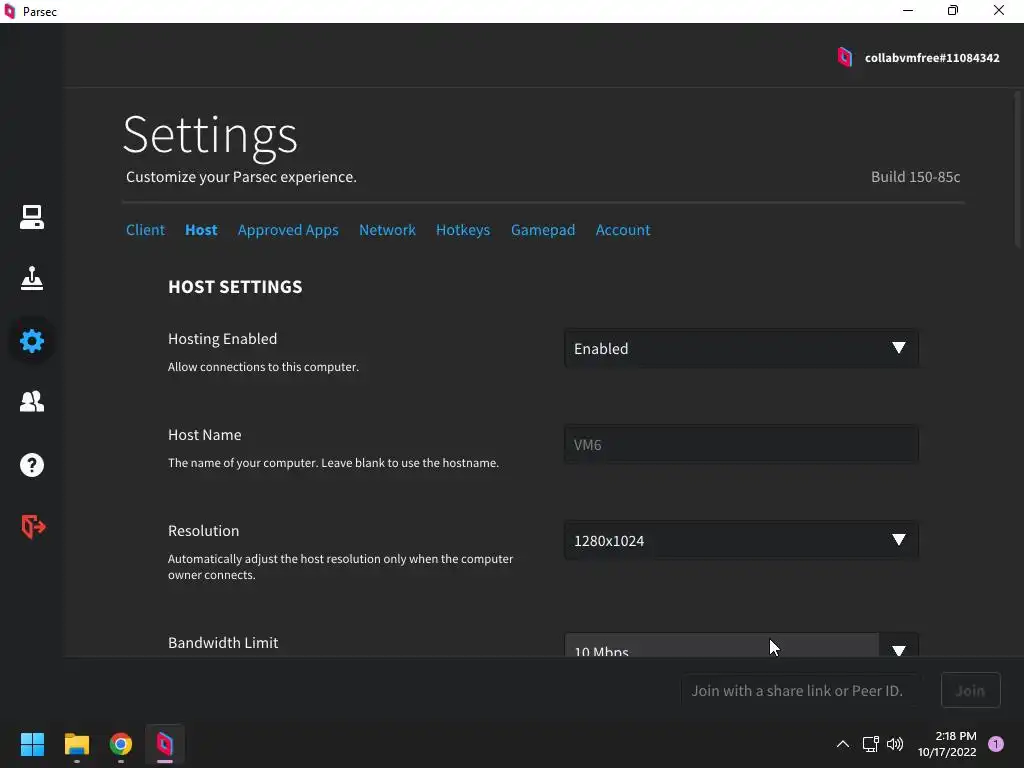This screenshot has width=1024, height=768.
Task: Show hidden system tray icons
Action: pyautogui.click(x=843, y=744)
